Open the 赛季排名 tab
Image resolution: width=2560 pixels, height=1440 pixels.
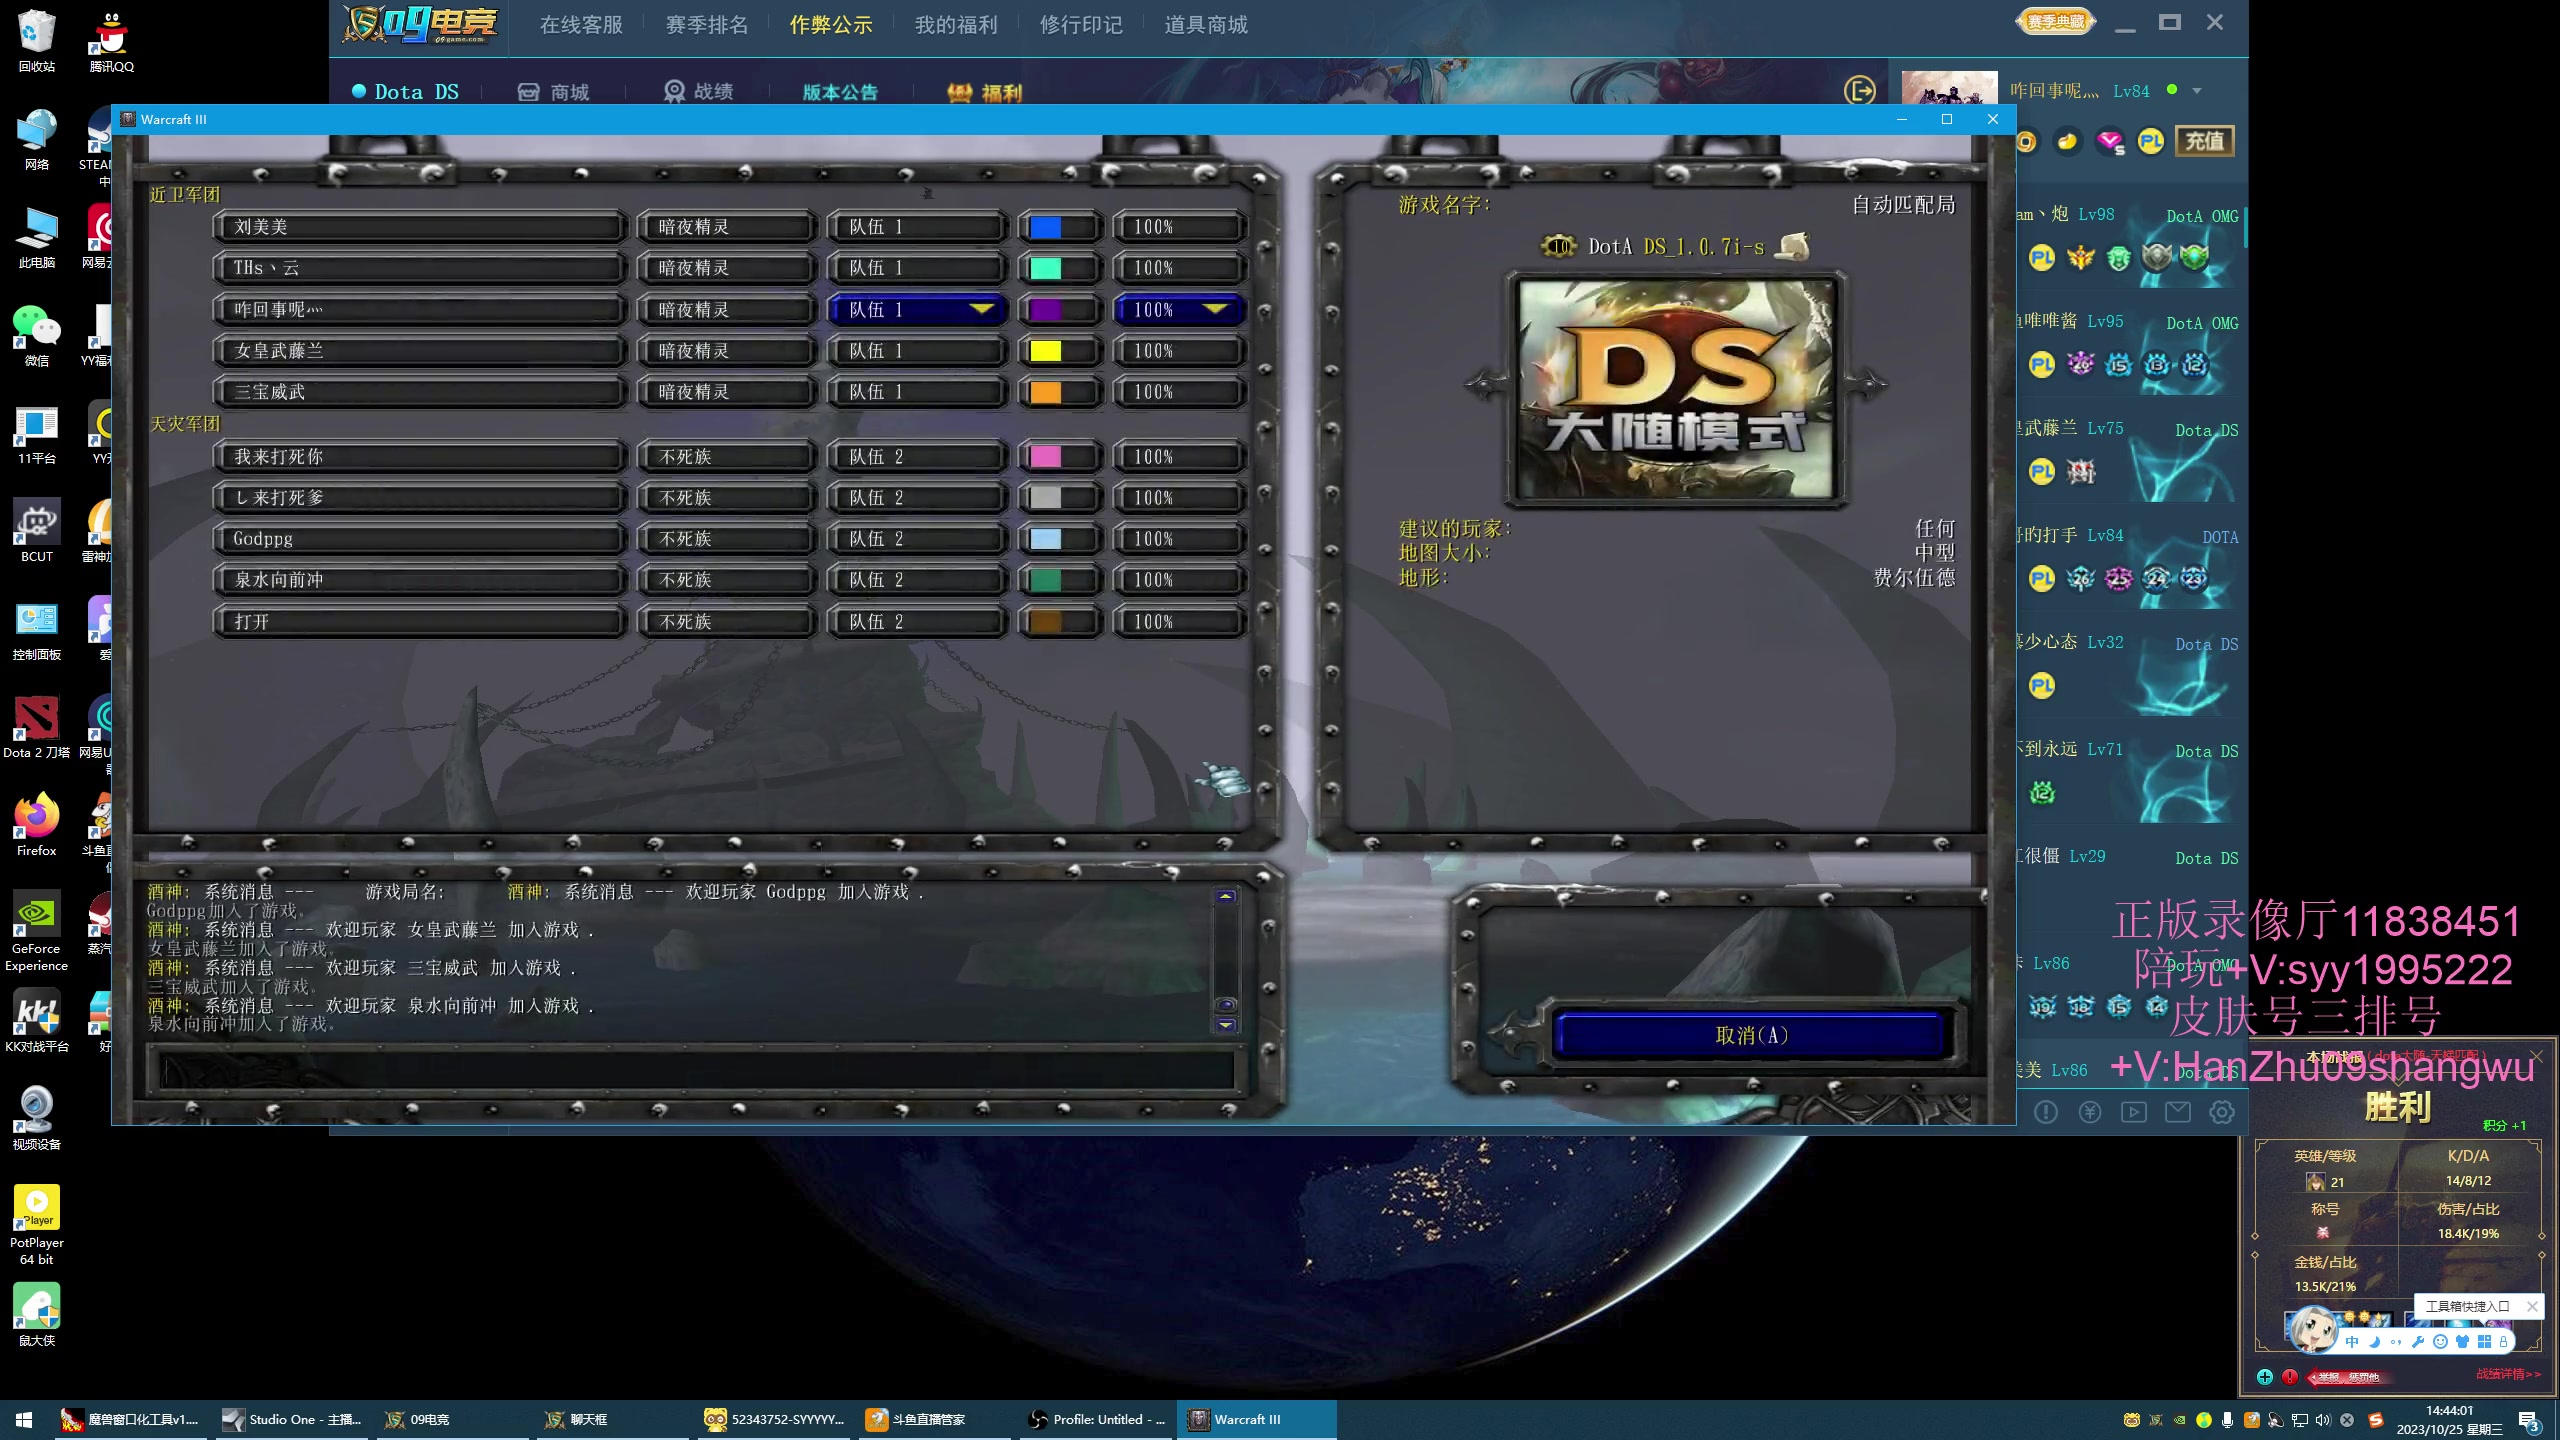(x=707, y=25)
